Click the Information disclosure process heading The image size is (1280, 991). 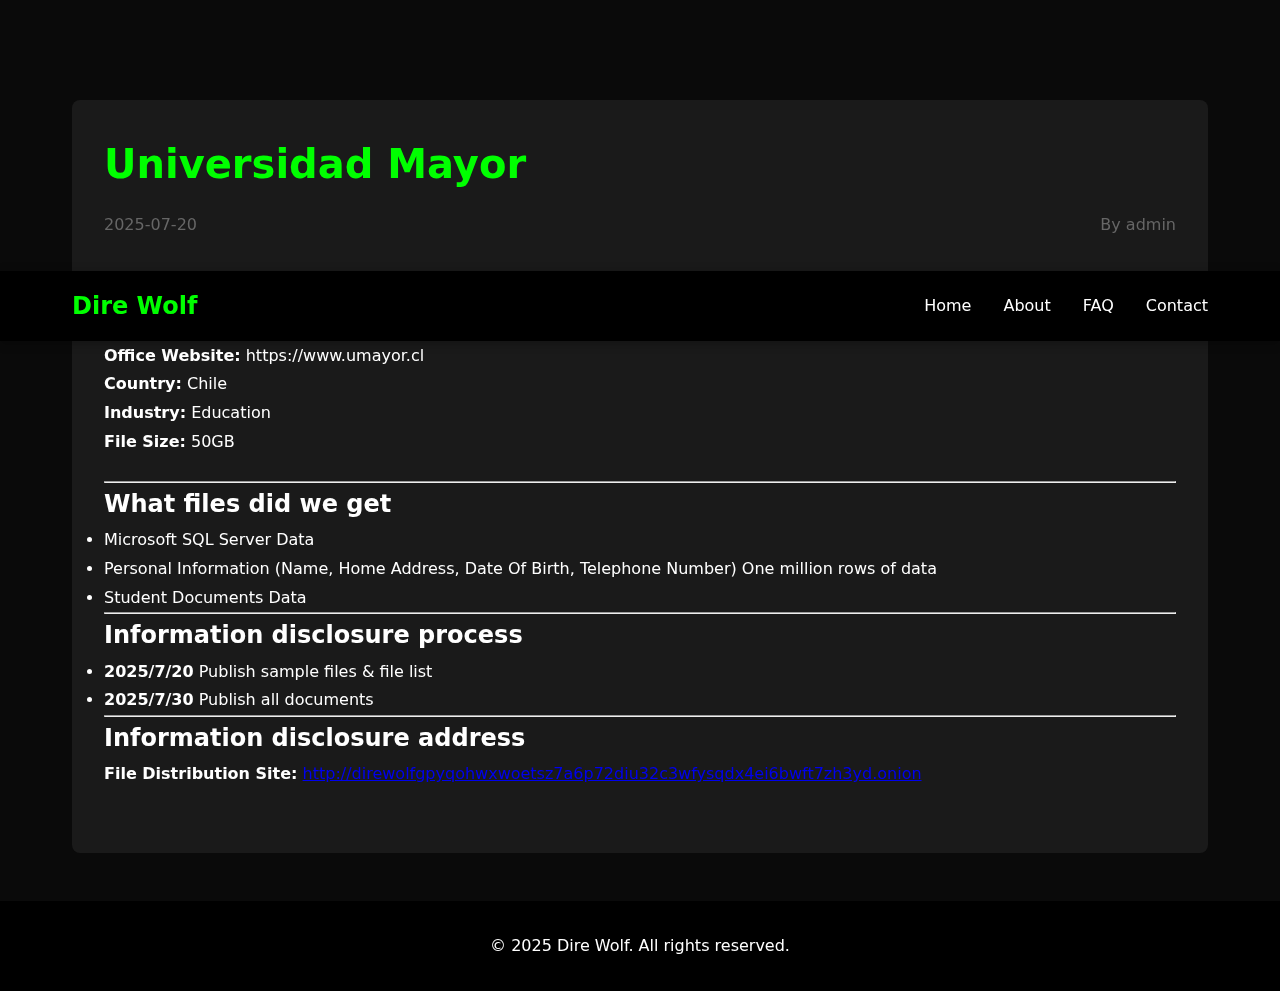pyautogui.click(x=313, y=635)
